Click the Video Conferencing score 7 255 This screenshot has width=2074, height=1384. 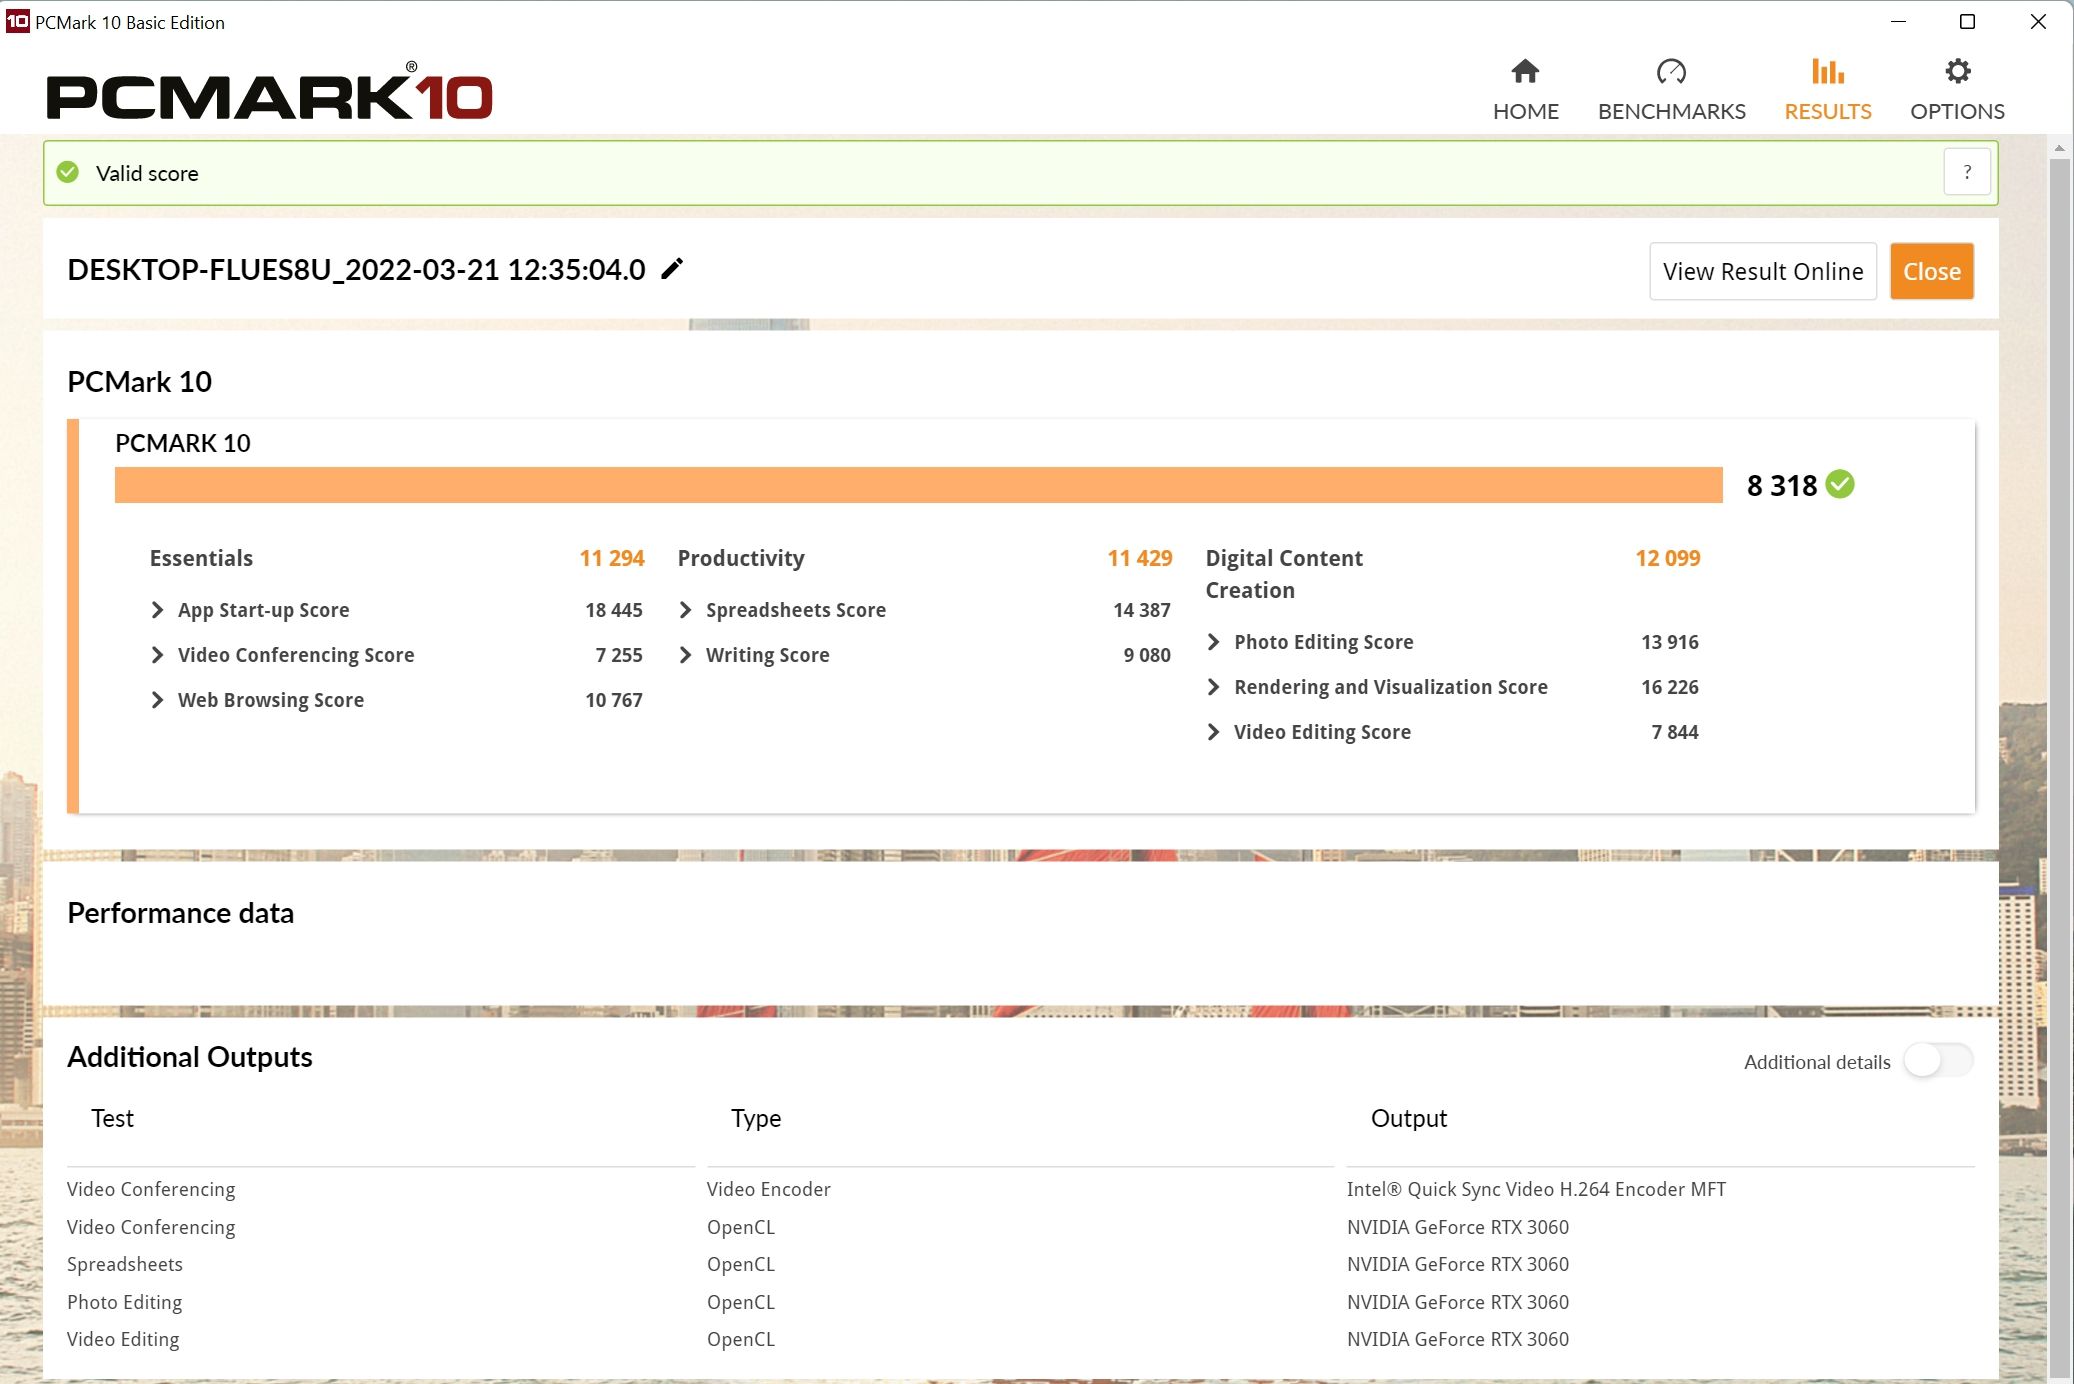619,655
